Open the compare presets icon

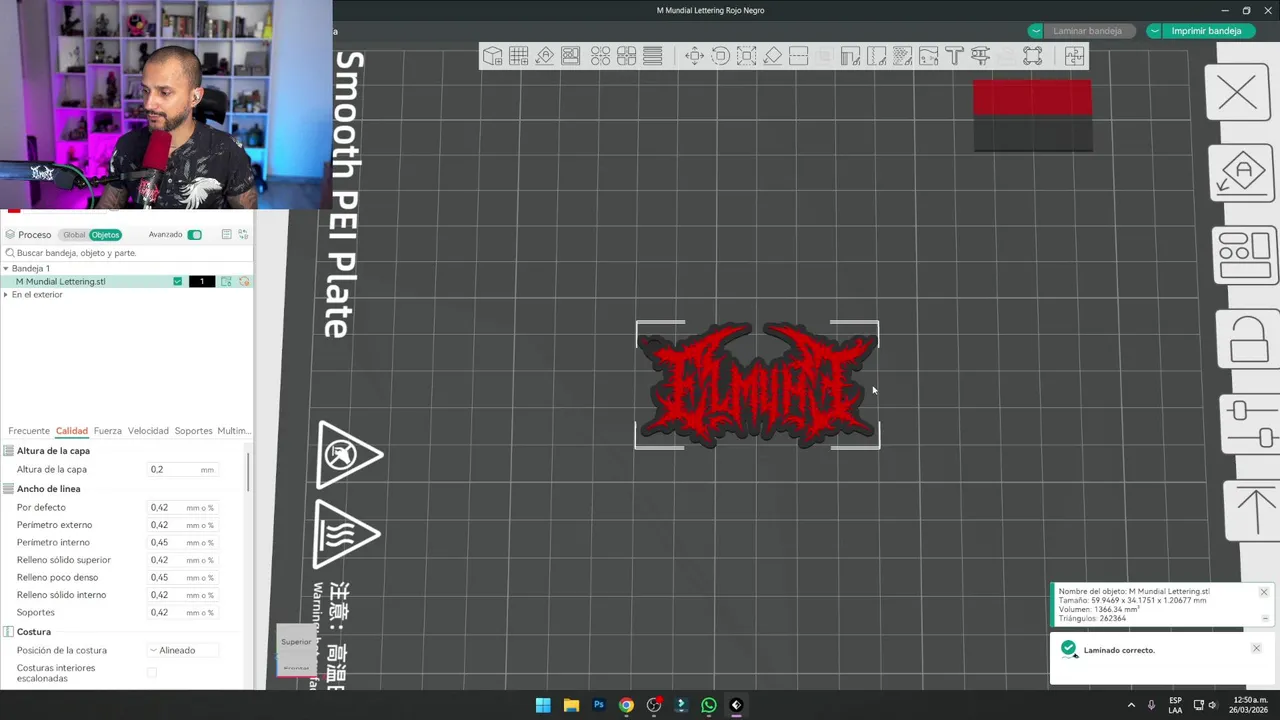(243, 235)
